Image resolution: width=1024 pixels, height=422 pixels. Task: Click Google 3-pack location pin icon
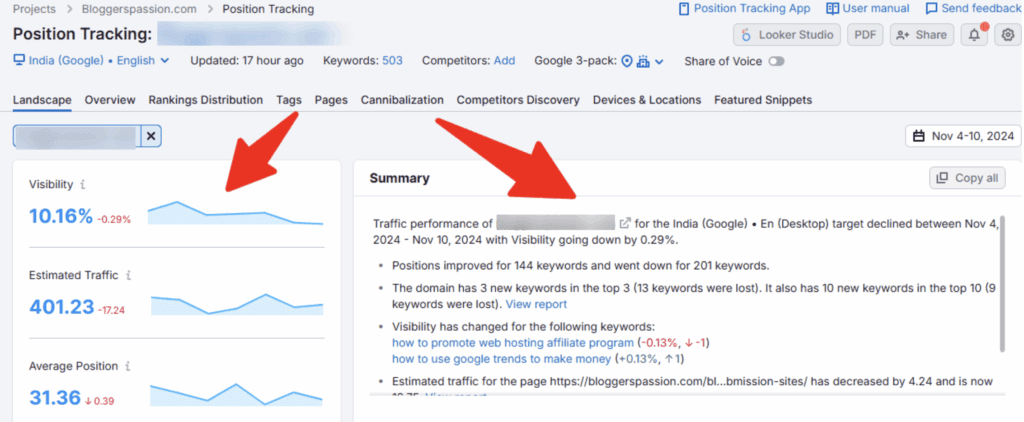click(627, 61)
